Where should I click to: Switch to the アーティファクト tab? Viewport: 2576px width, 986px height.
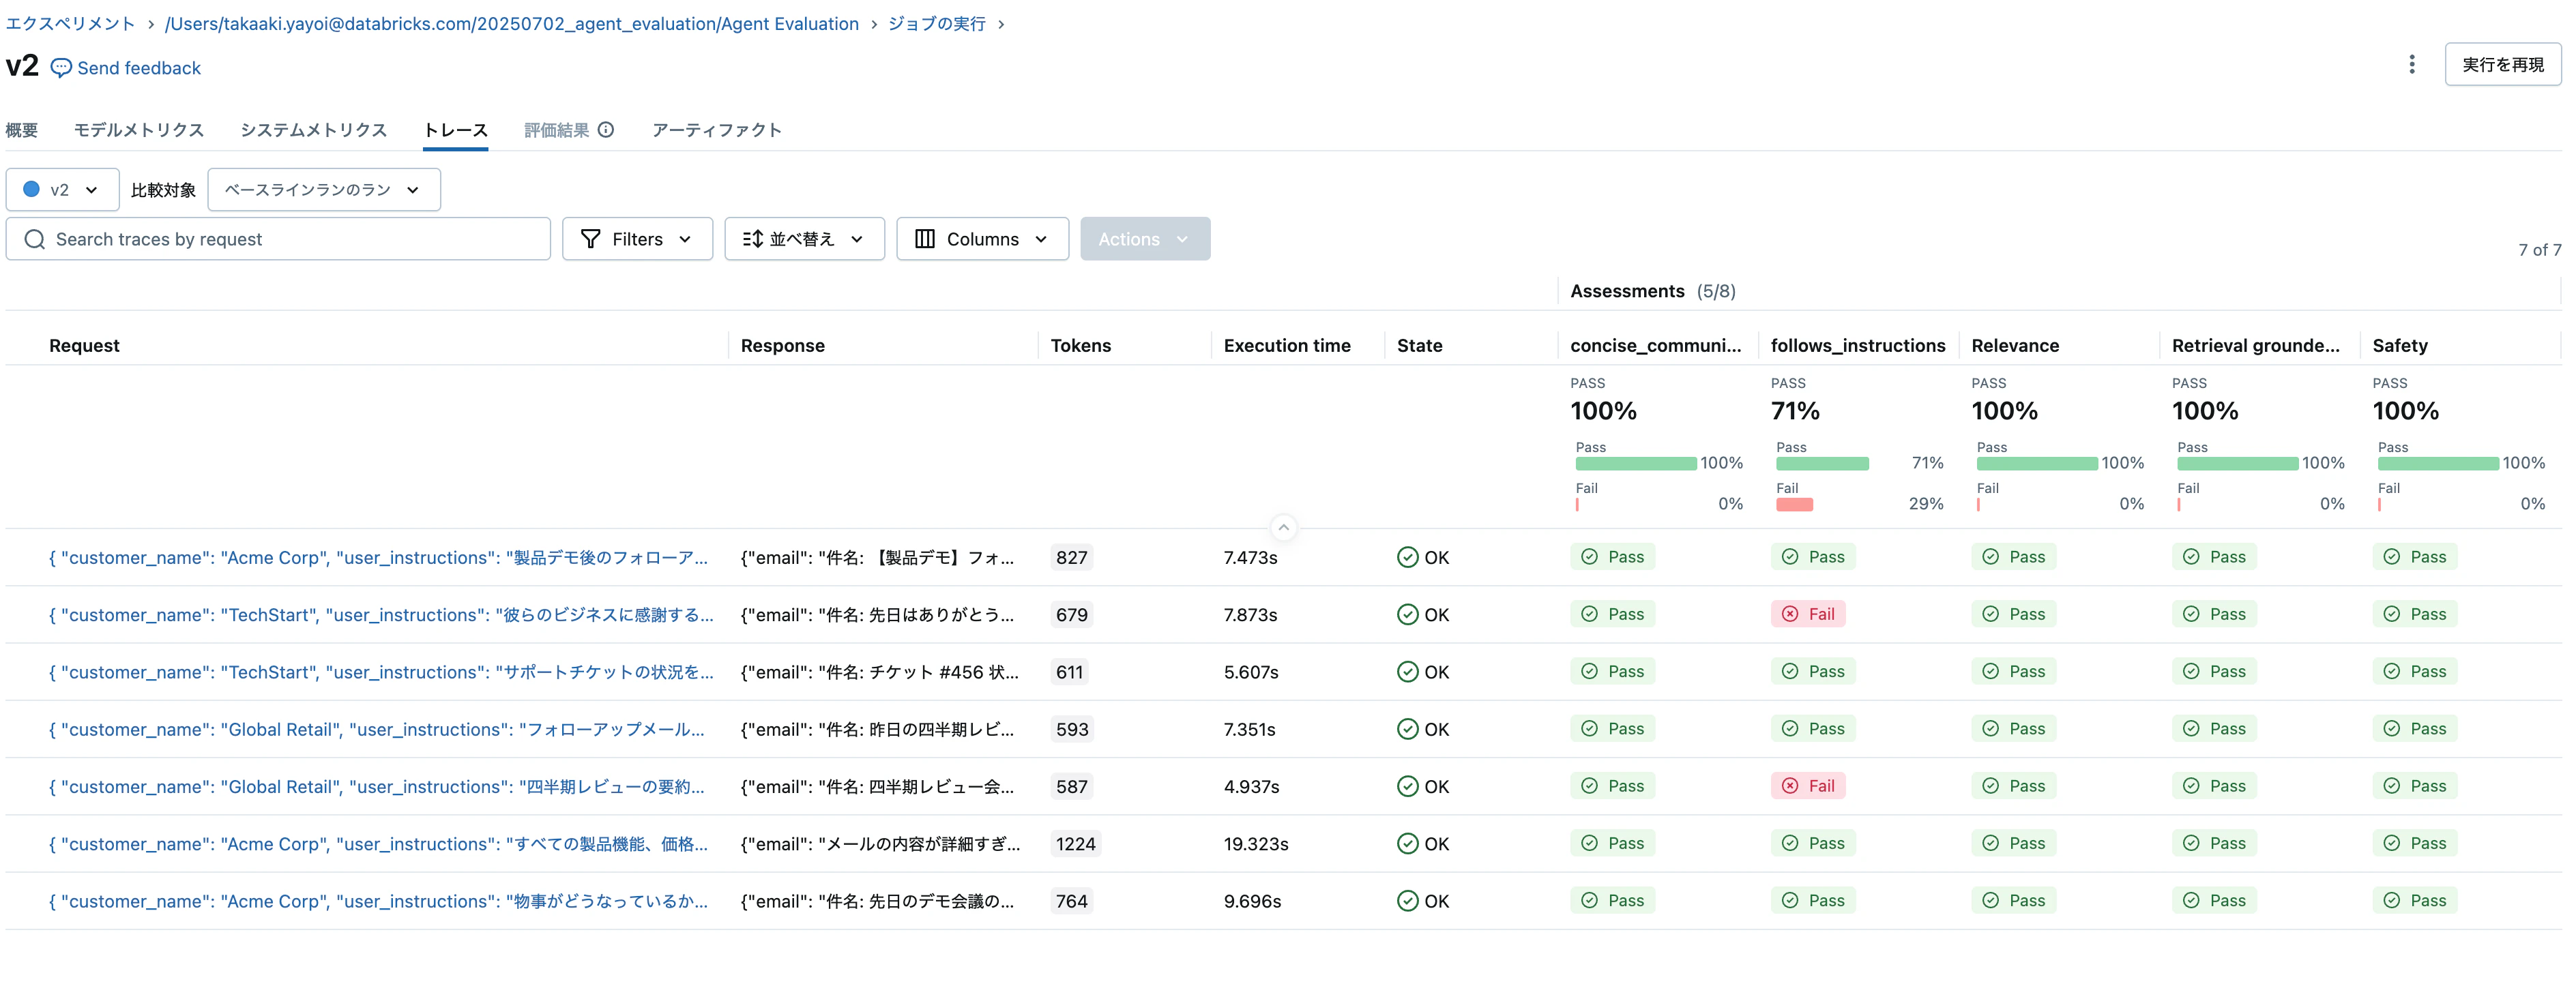pos(716,130)
